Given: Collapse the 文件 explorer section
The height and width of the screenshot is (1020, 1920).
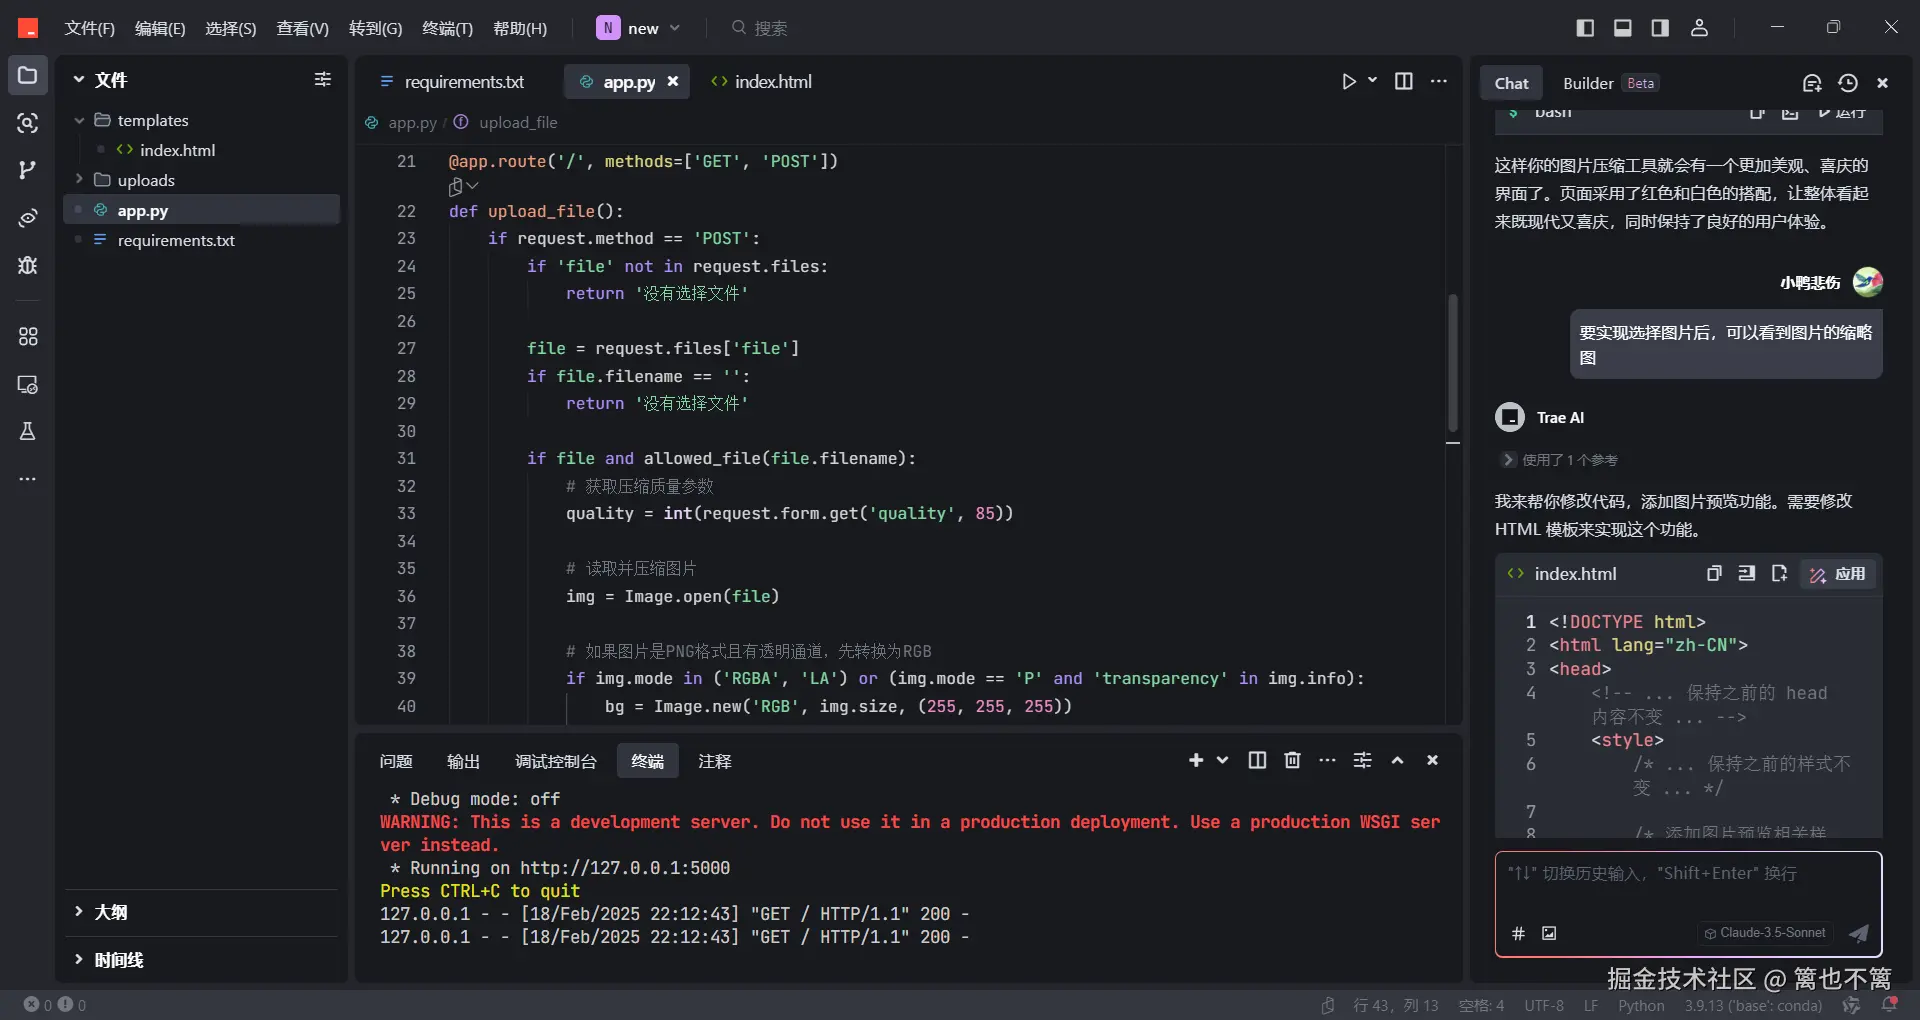Looking at the screenshot, I should [78, 80].
